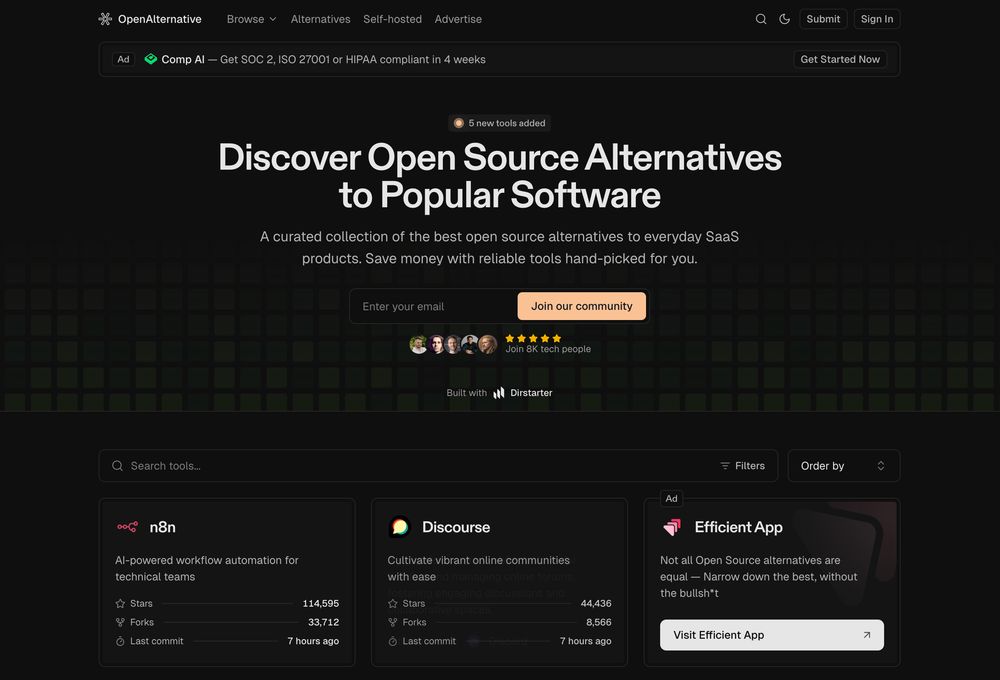Expand the Filters panel
The image size is (1000, 680).
[x=742, y=466]
